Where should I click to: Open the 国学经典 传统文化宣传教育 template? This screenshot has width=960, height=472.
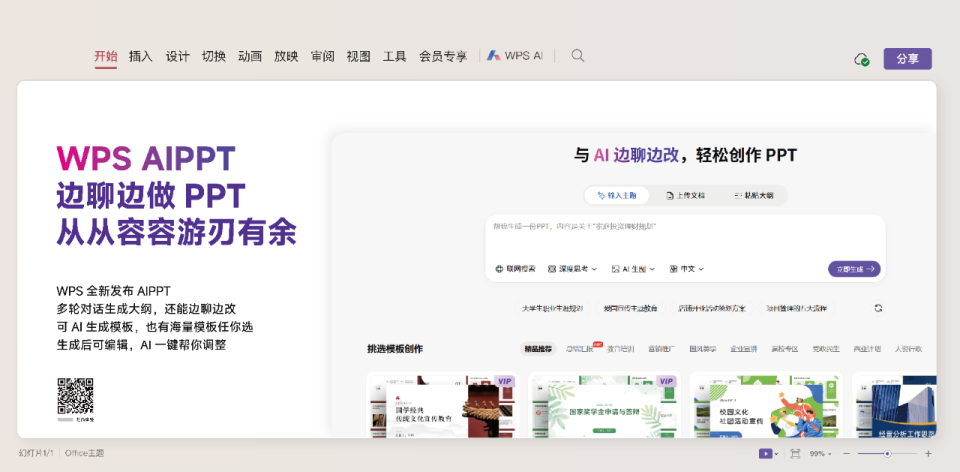[x=442, y=405]
